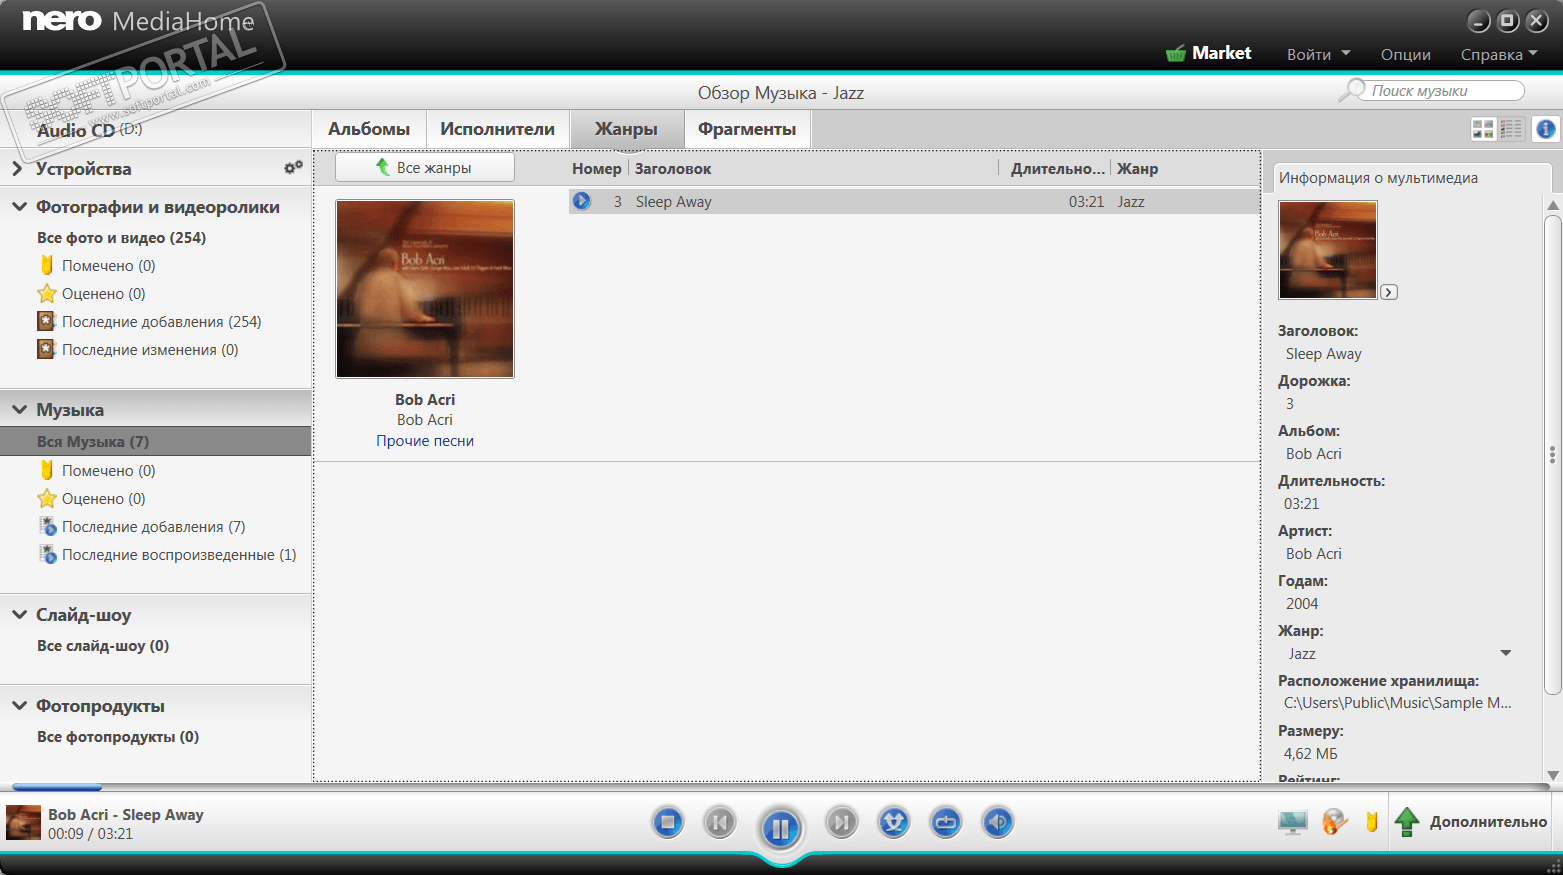Select Вся Музыка (7) in sidebar
The height and width of the screenshot is (875, 1563).
point(156,441)
